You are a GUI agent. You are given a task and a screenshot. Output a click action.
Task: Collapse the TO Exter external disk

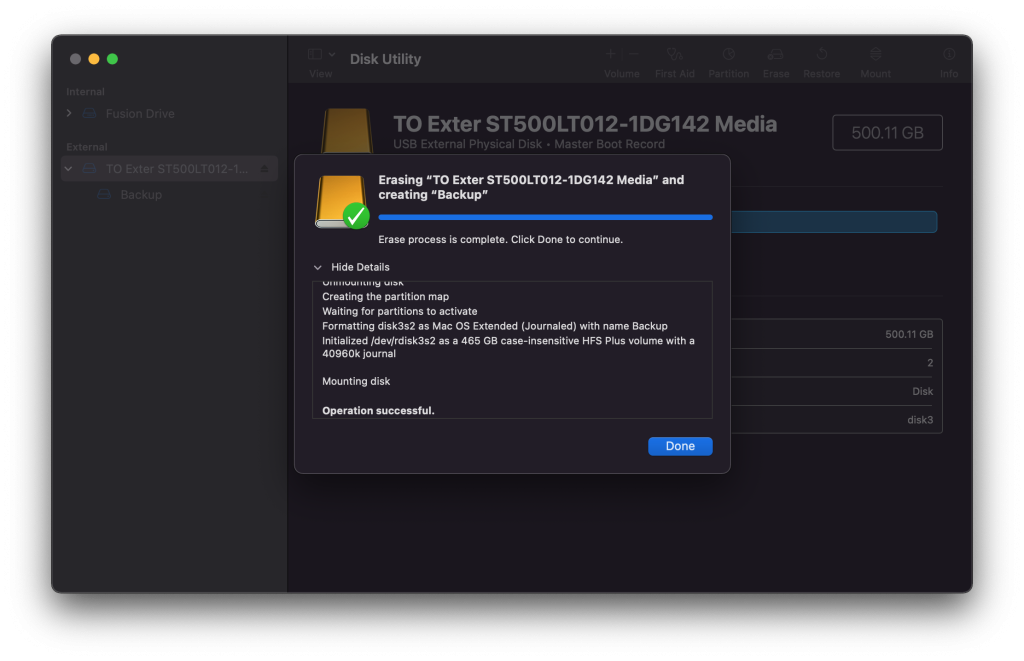click(69, 169)
